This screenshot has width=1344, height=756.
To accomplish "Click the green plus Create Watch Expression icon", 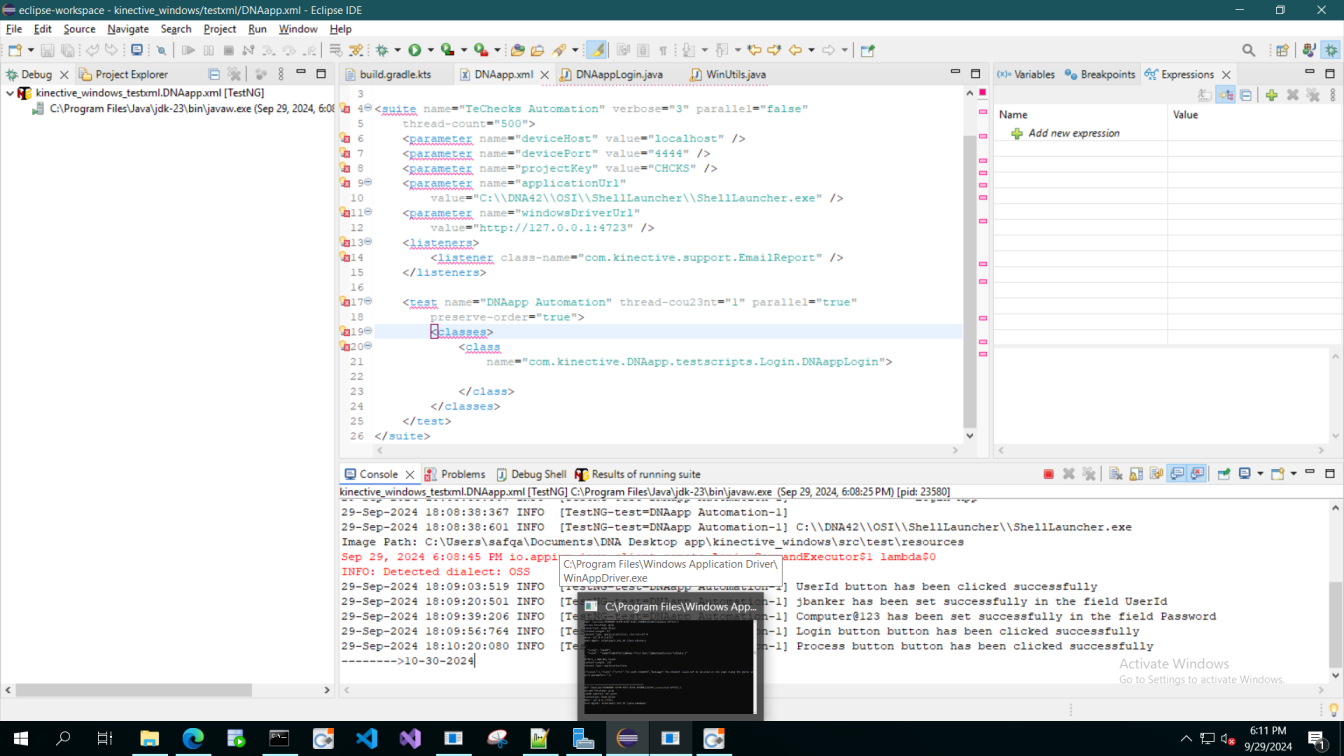I will pyautogui.click(x=1271, y=95).
